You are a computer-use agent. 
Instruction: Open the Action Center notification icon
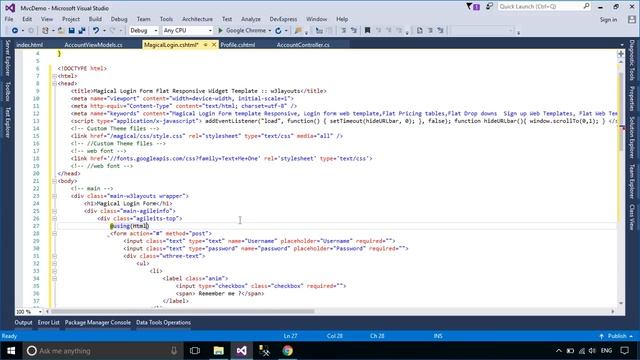tap(624, 351)
